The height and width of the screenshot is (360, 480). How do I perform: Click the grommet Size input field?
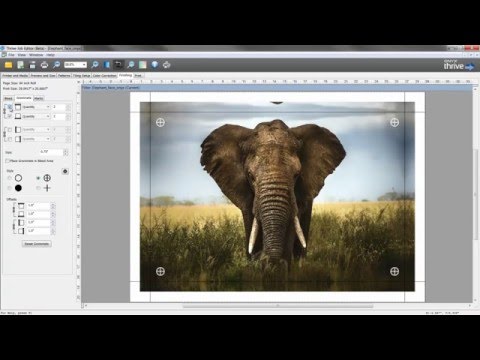[x=51, y=152]
